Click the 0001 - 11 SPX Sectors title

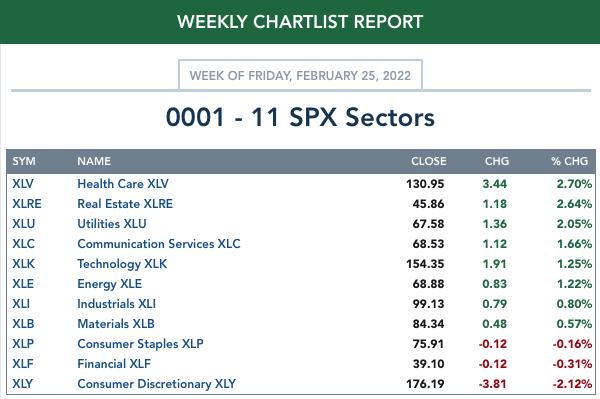[300, 117]
